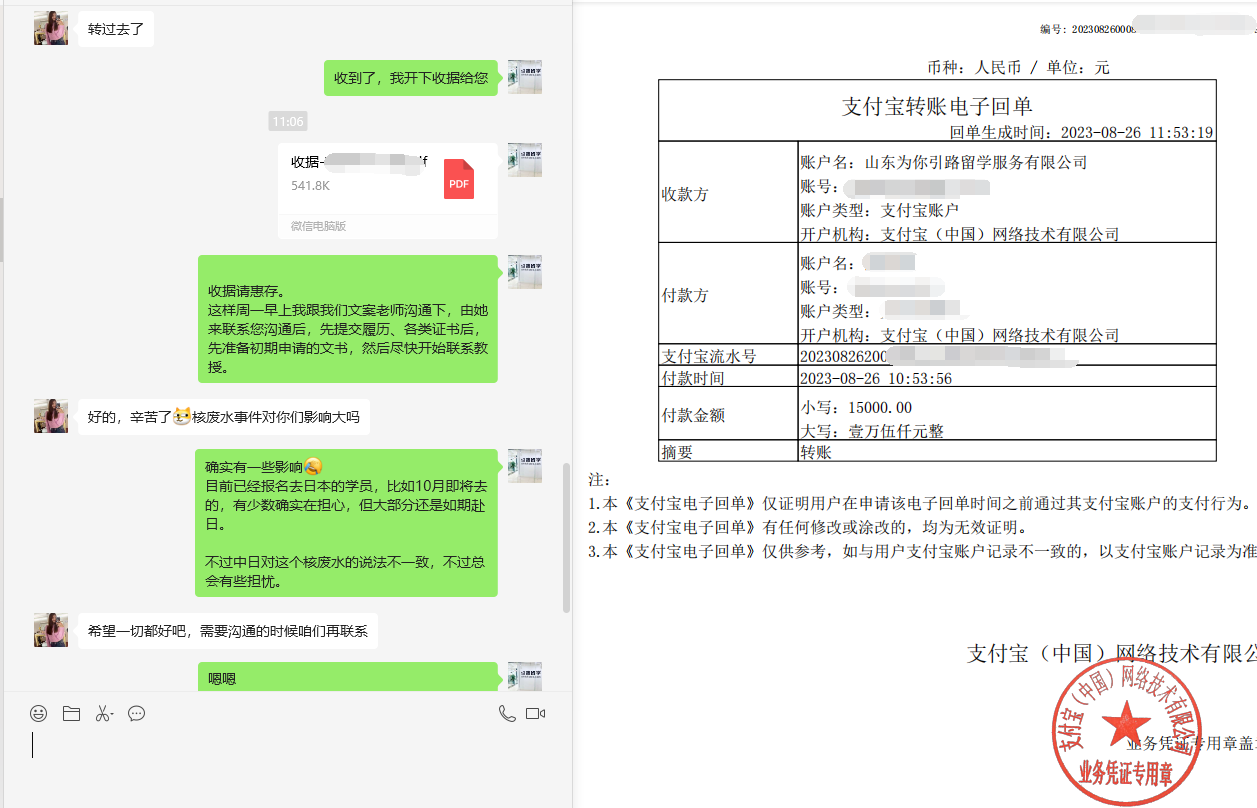This screenshot has height=808, width=1257.
Task: Click the 币种：人民币 / 单位：元 line
Action: pos(1018,68)
